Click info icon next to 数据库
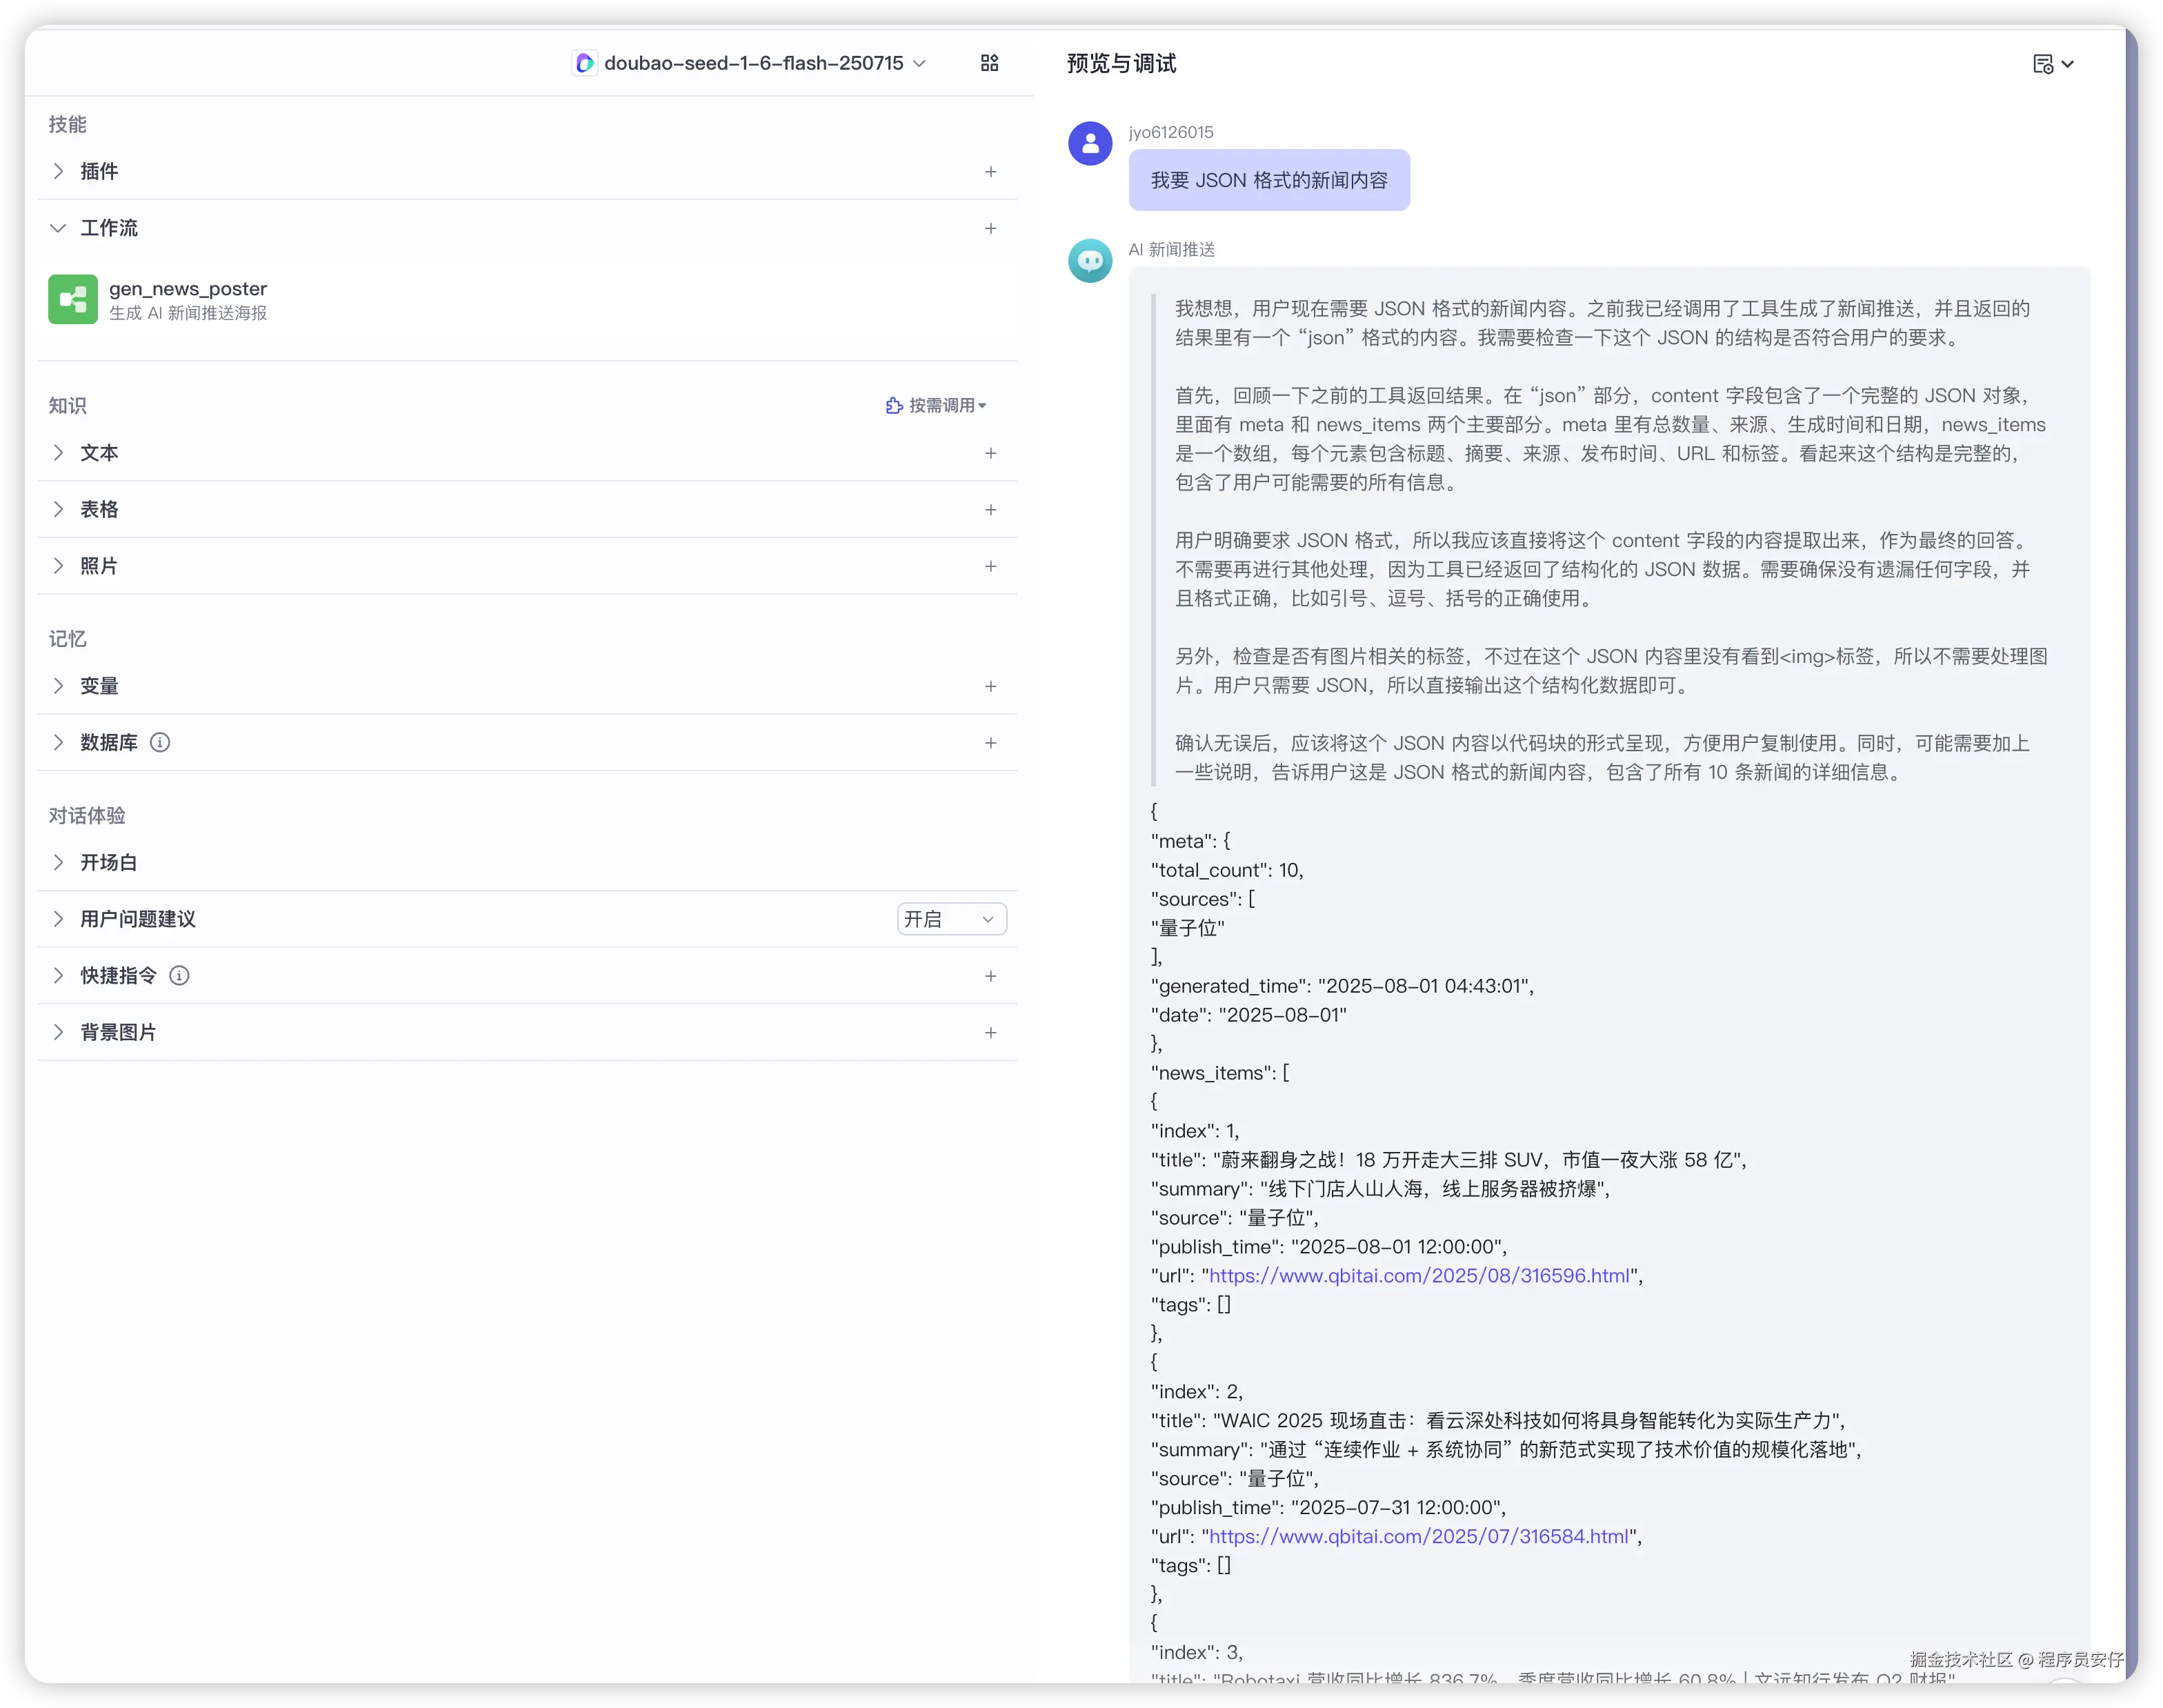This screenshot has height=1708, width=2163. [160, 742]
